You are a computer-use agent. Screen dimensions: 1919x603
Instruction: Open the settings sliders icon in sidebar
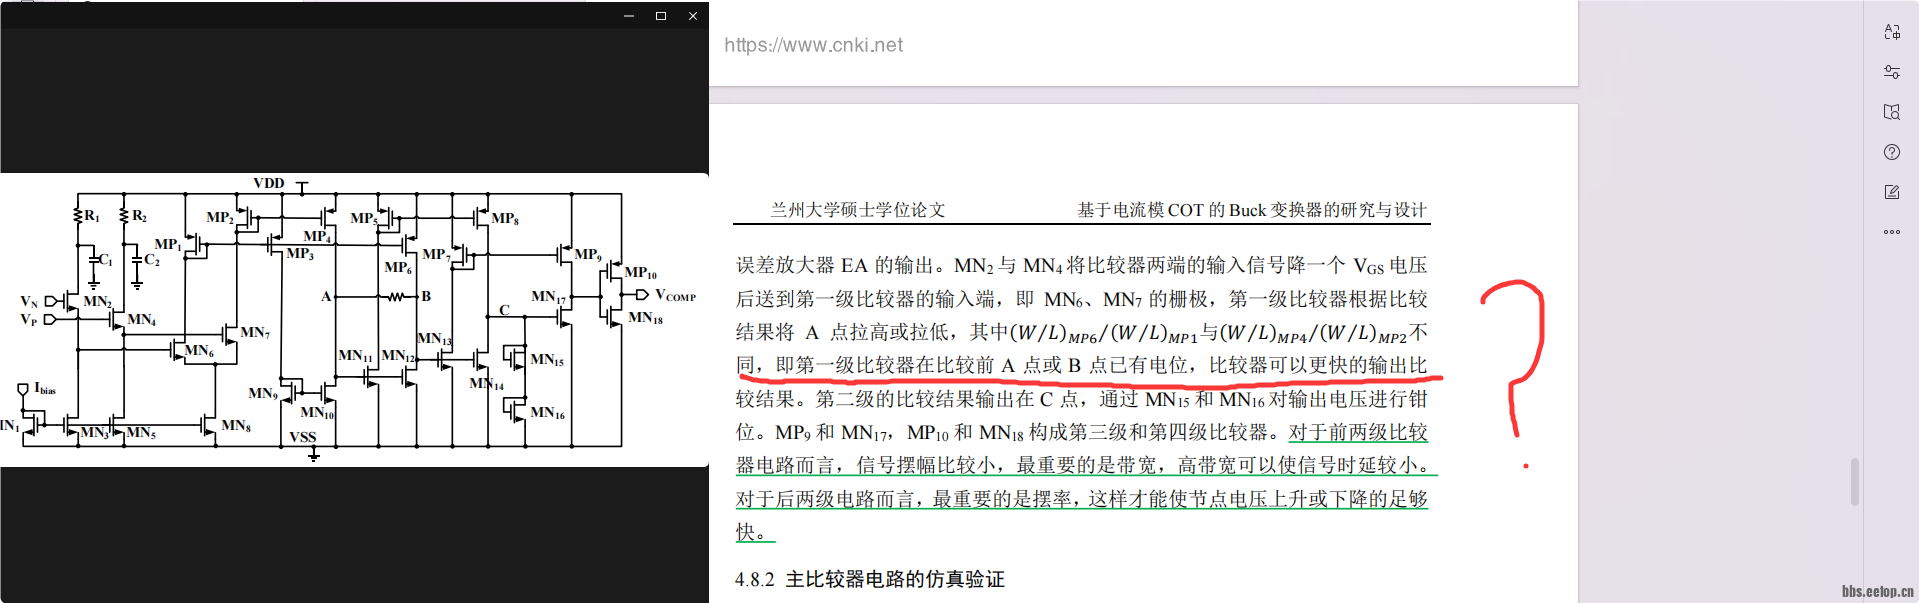point(1891,72)
